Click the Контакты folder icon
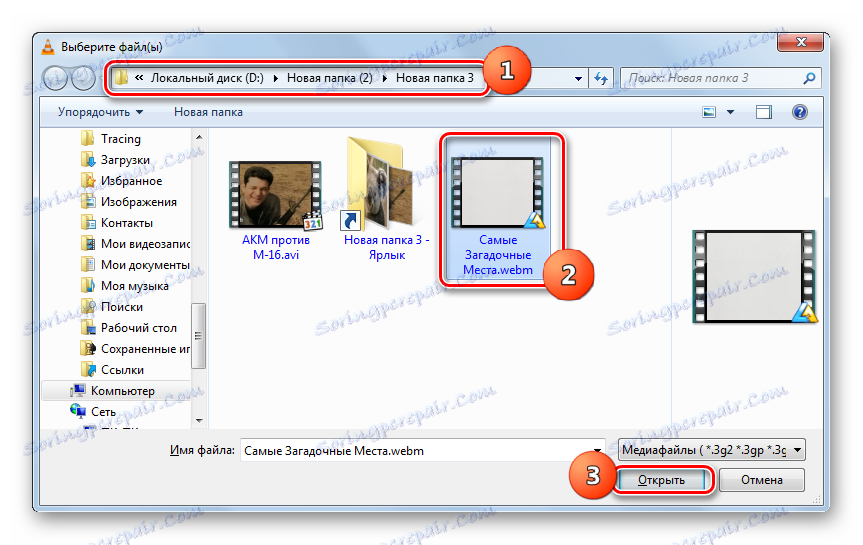The height and width of the screenshot is (545, 863). coord(88,222)
